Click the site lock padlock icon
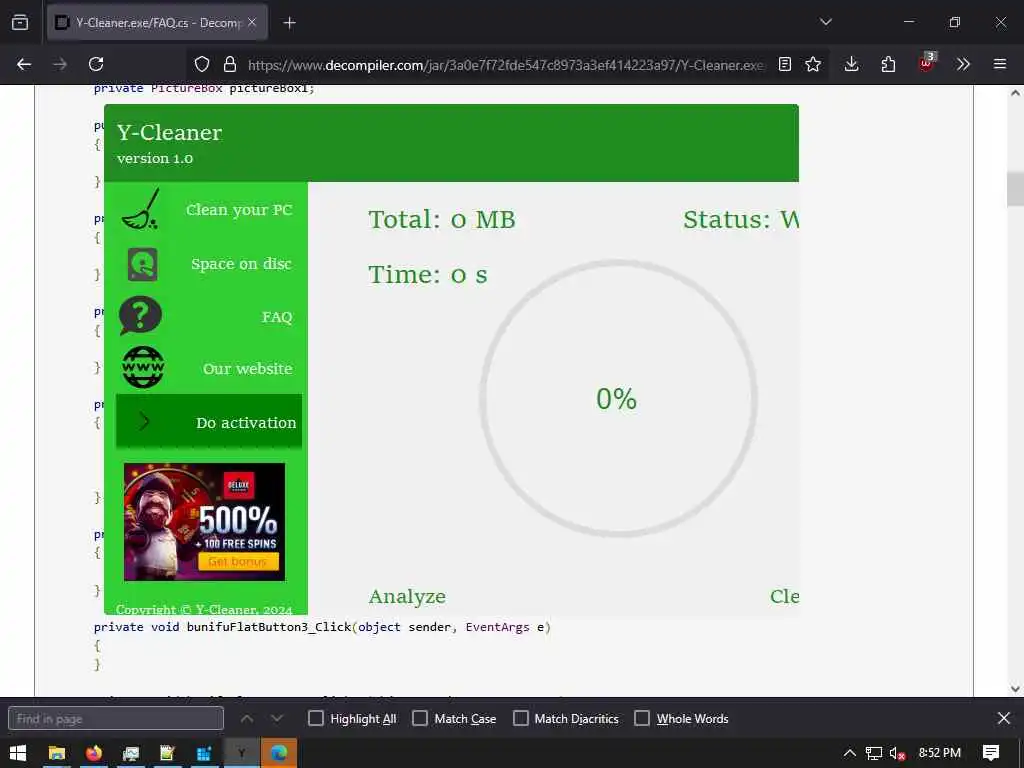1024x768 pixels. click(229, 64)
